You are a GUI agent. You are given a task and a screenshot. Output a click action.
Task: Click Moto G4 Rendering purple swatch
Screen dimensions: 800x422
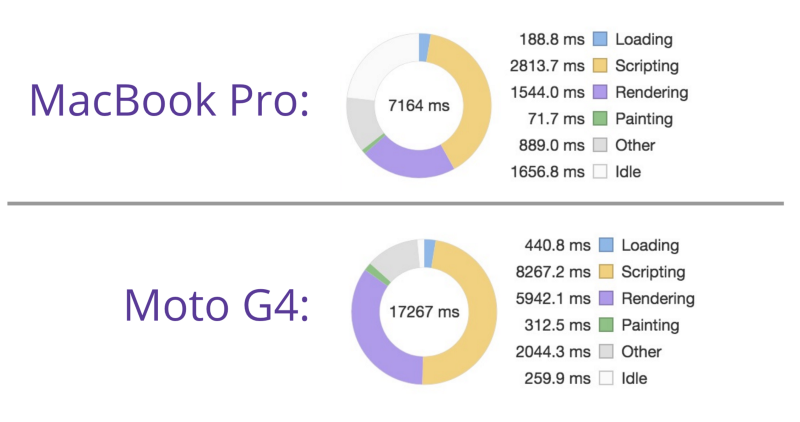point(606,298)
